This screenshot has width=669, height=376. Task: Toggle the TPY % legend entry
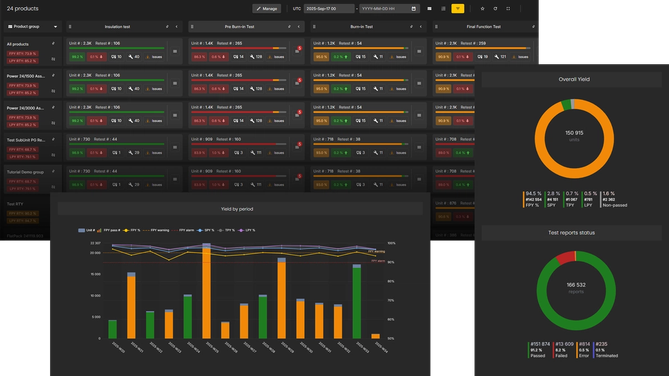[226, 230]
